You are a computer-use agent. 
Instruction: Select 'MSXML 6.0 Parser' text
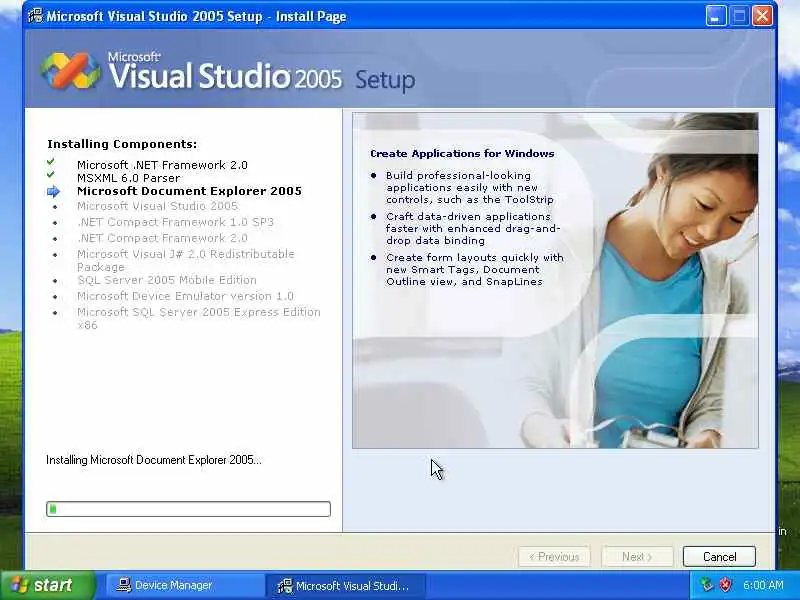click(x=129, y=178)
